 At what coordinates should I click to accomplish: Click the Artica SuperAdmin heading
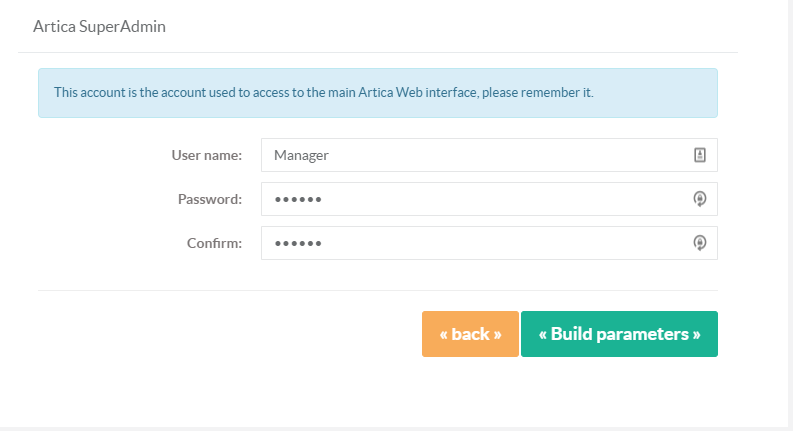(100, 26)
